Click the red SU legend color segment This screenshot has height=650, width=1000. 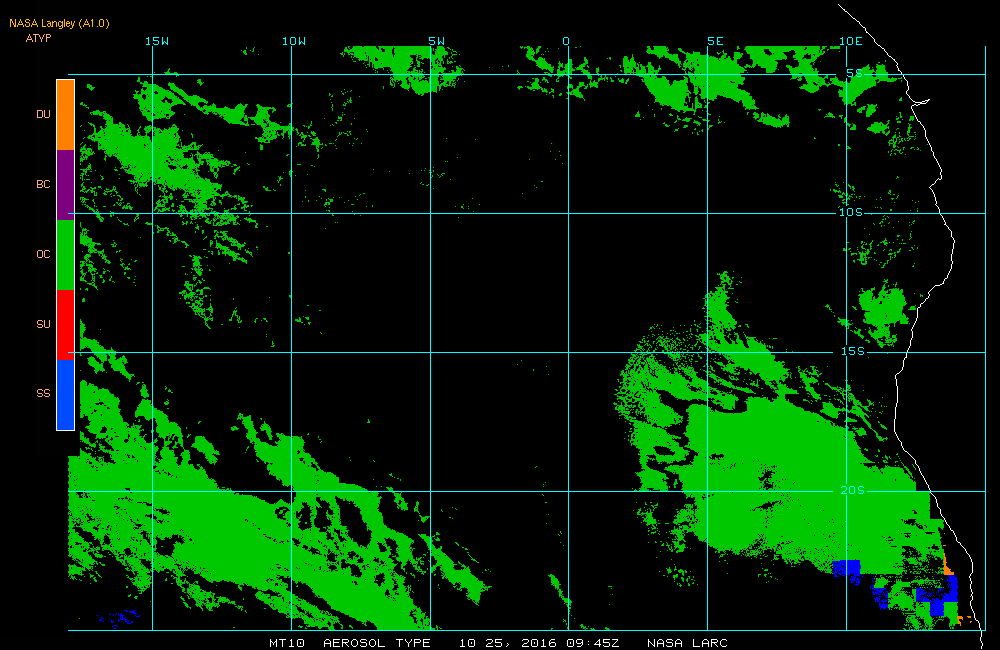66,325
